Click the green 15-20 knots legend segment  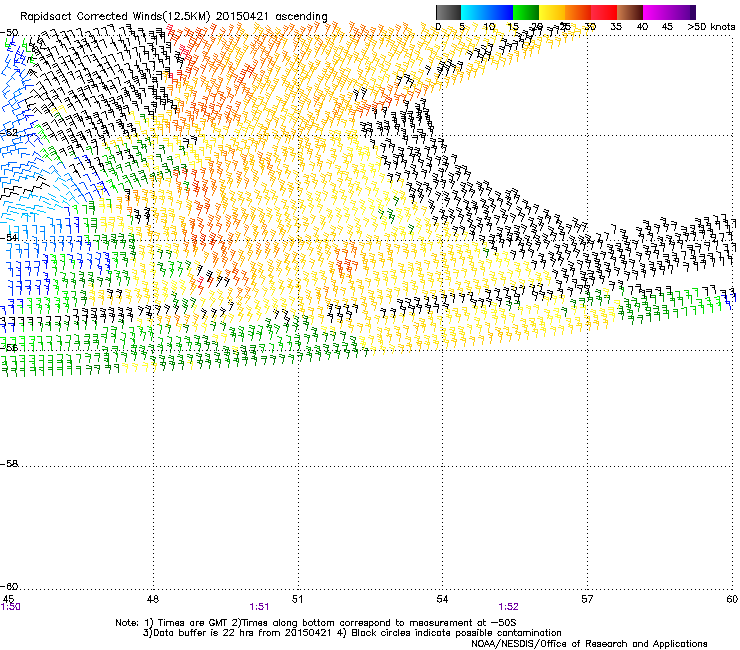pos(526,12)
